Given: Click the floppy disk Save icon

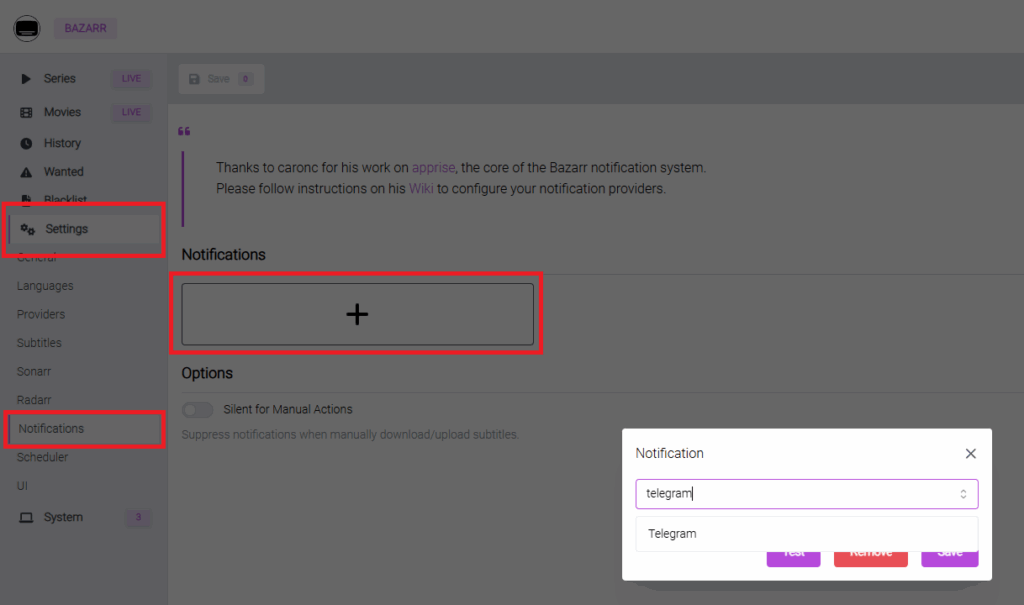Looking at the screenshot, I should pyautogui.click(x=194, y=79).
